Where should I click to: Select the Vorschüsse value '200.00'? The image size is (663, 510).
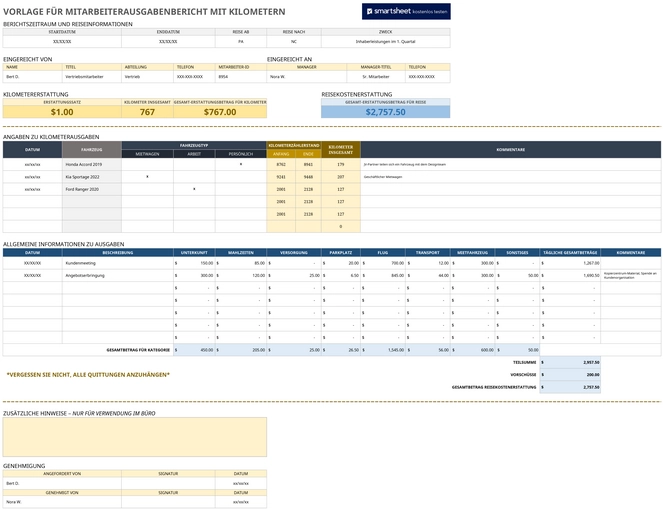570,375
